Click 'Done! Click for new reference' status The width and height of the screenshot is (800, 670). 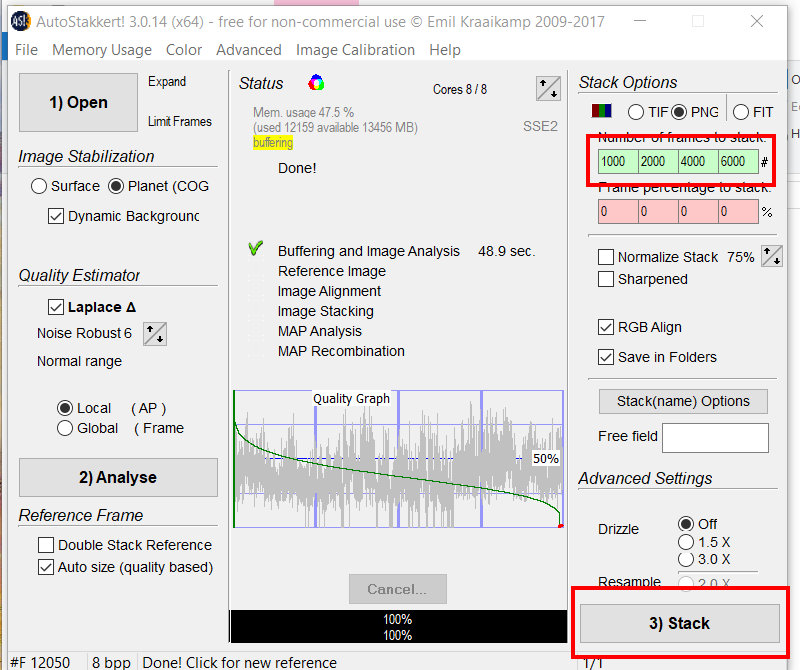[x=239, y=662]
